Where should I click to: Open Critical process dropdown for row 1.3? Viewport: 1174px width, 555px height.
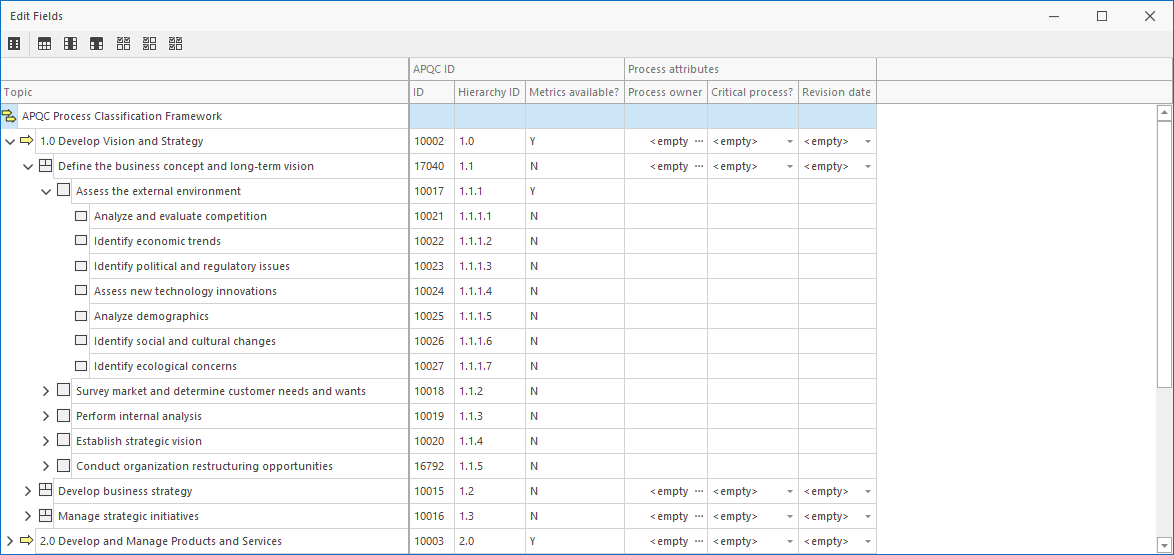pos(789,516)
